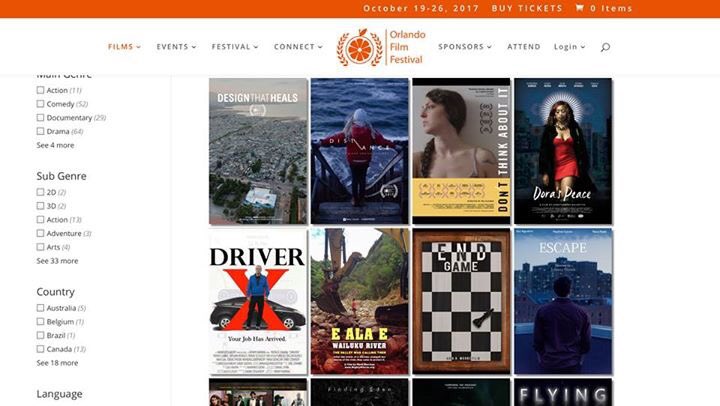Enable the Drama genre filter
Image resolution: width=720 pixels, height=406 pixels.
pos(40,131)
